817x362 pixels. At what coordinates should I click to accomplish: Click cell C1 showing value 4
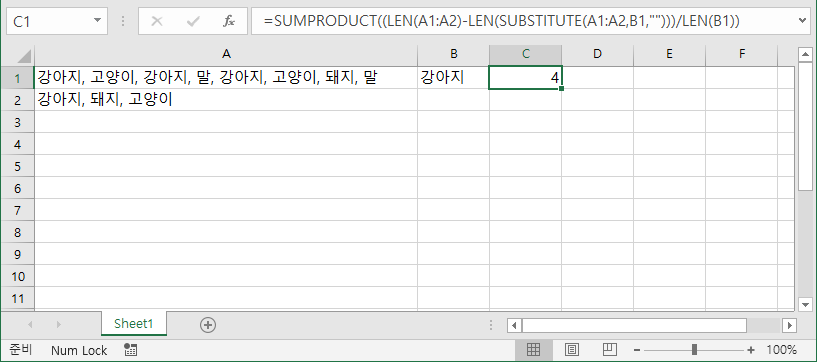click(x=525, y=78)
